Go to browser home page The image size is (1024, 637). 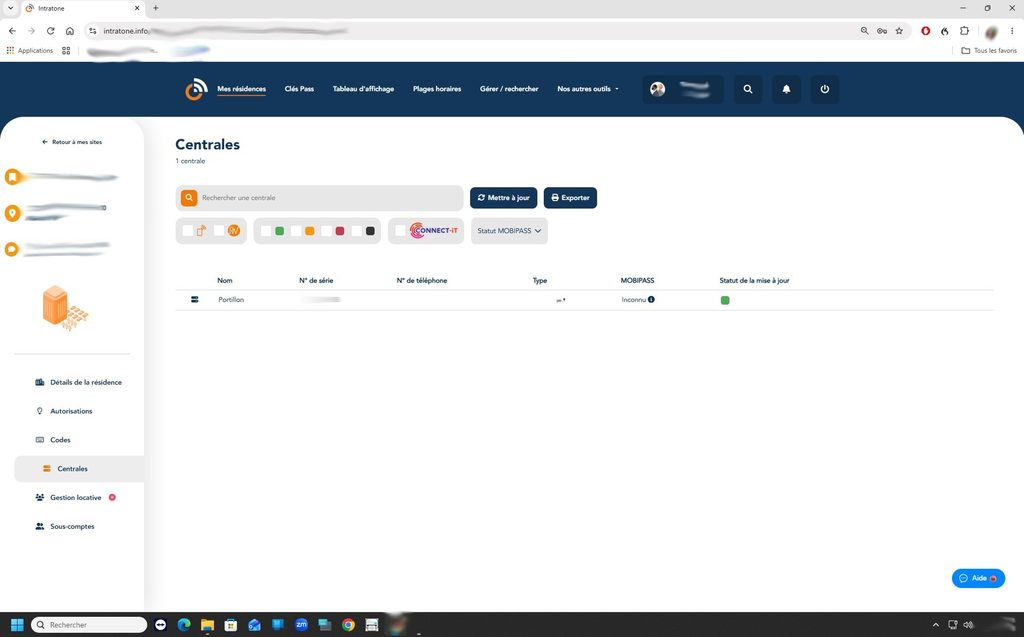point(70,31)
